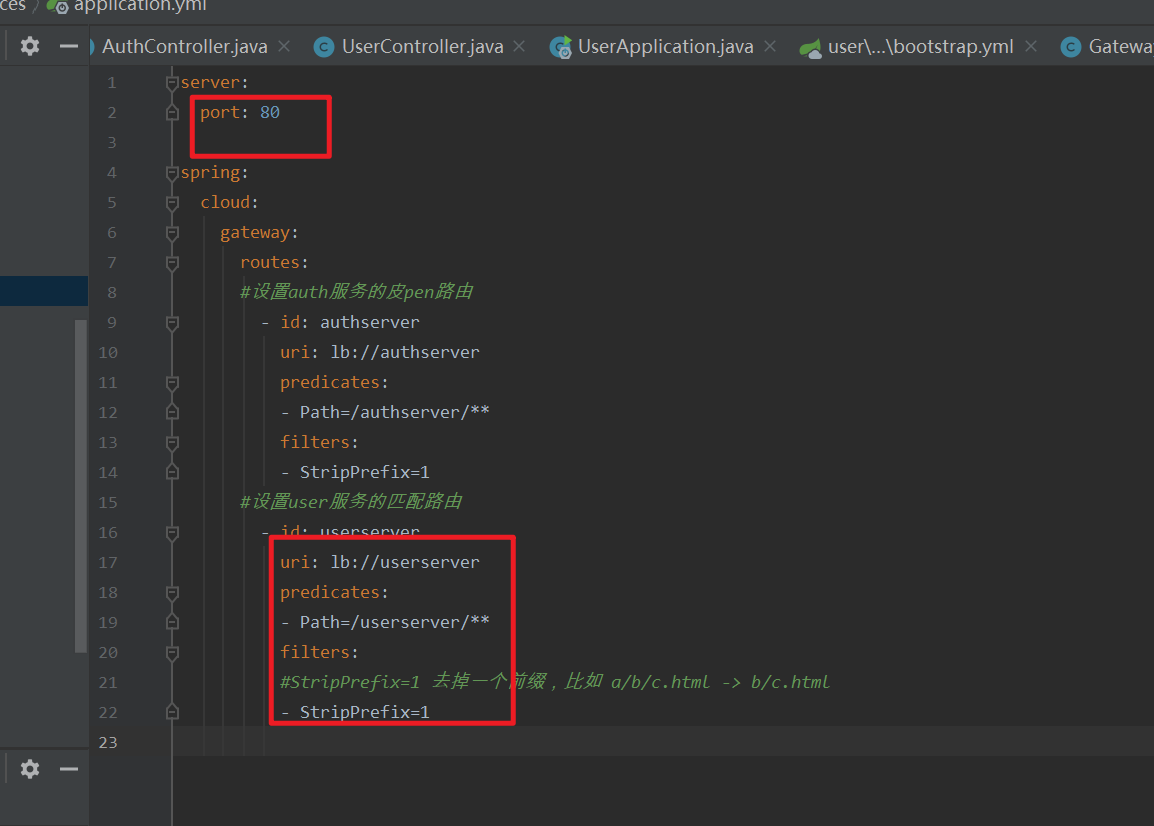Collapse the spring block at line 4
Viewport: 1154px width, 826px height.
coord(172,173)
